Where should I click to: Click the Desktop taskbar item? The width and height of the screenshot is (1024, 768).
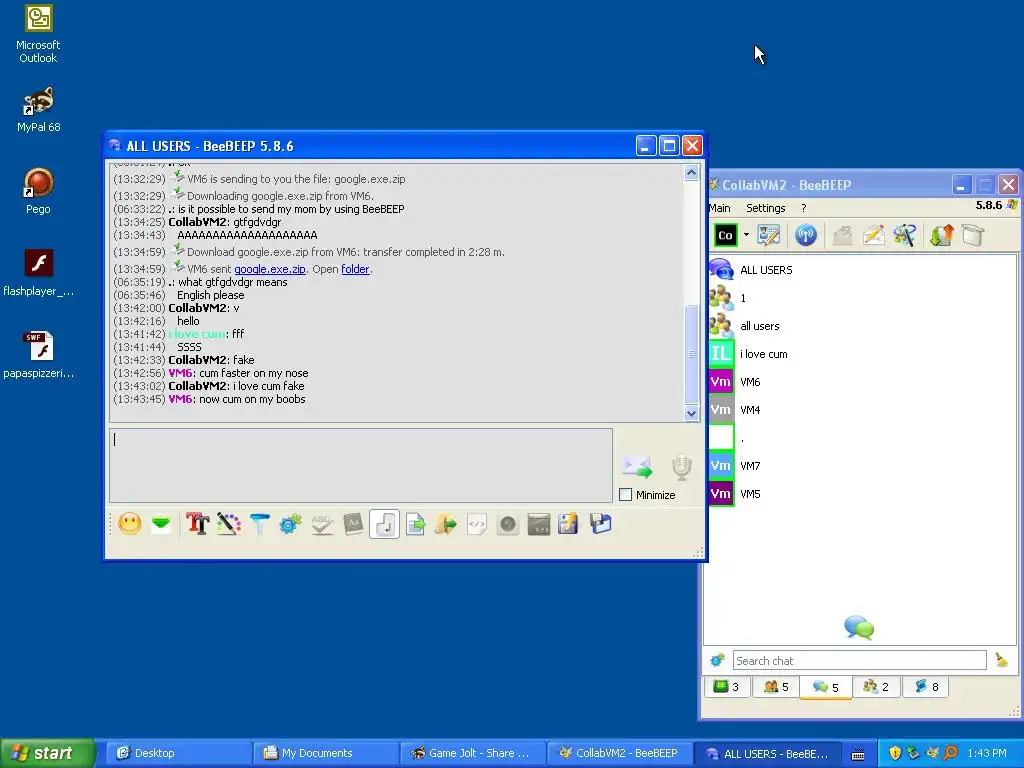tap(178, 753)
